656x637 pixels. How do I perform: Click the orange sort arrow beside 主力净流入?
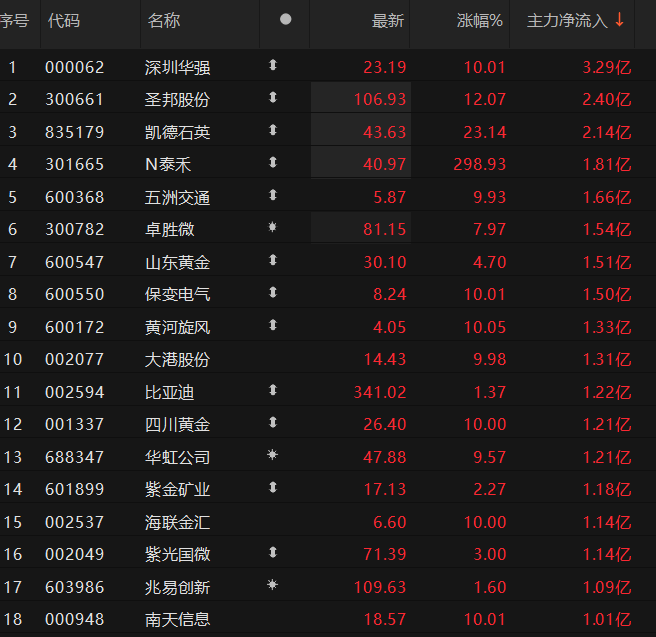[x=620, y=20]
